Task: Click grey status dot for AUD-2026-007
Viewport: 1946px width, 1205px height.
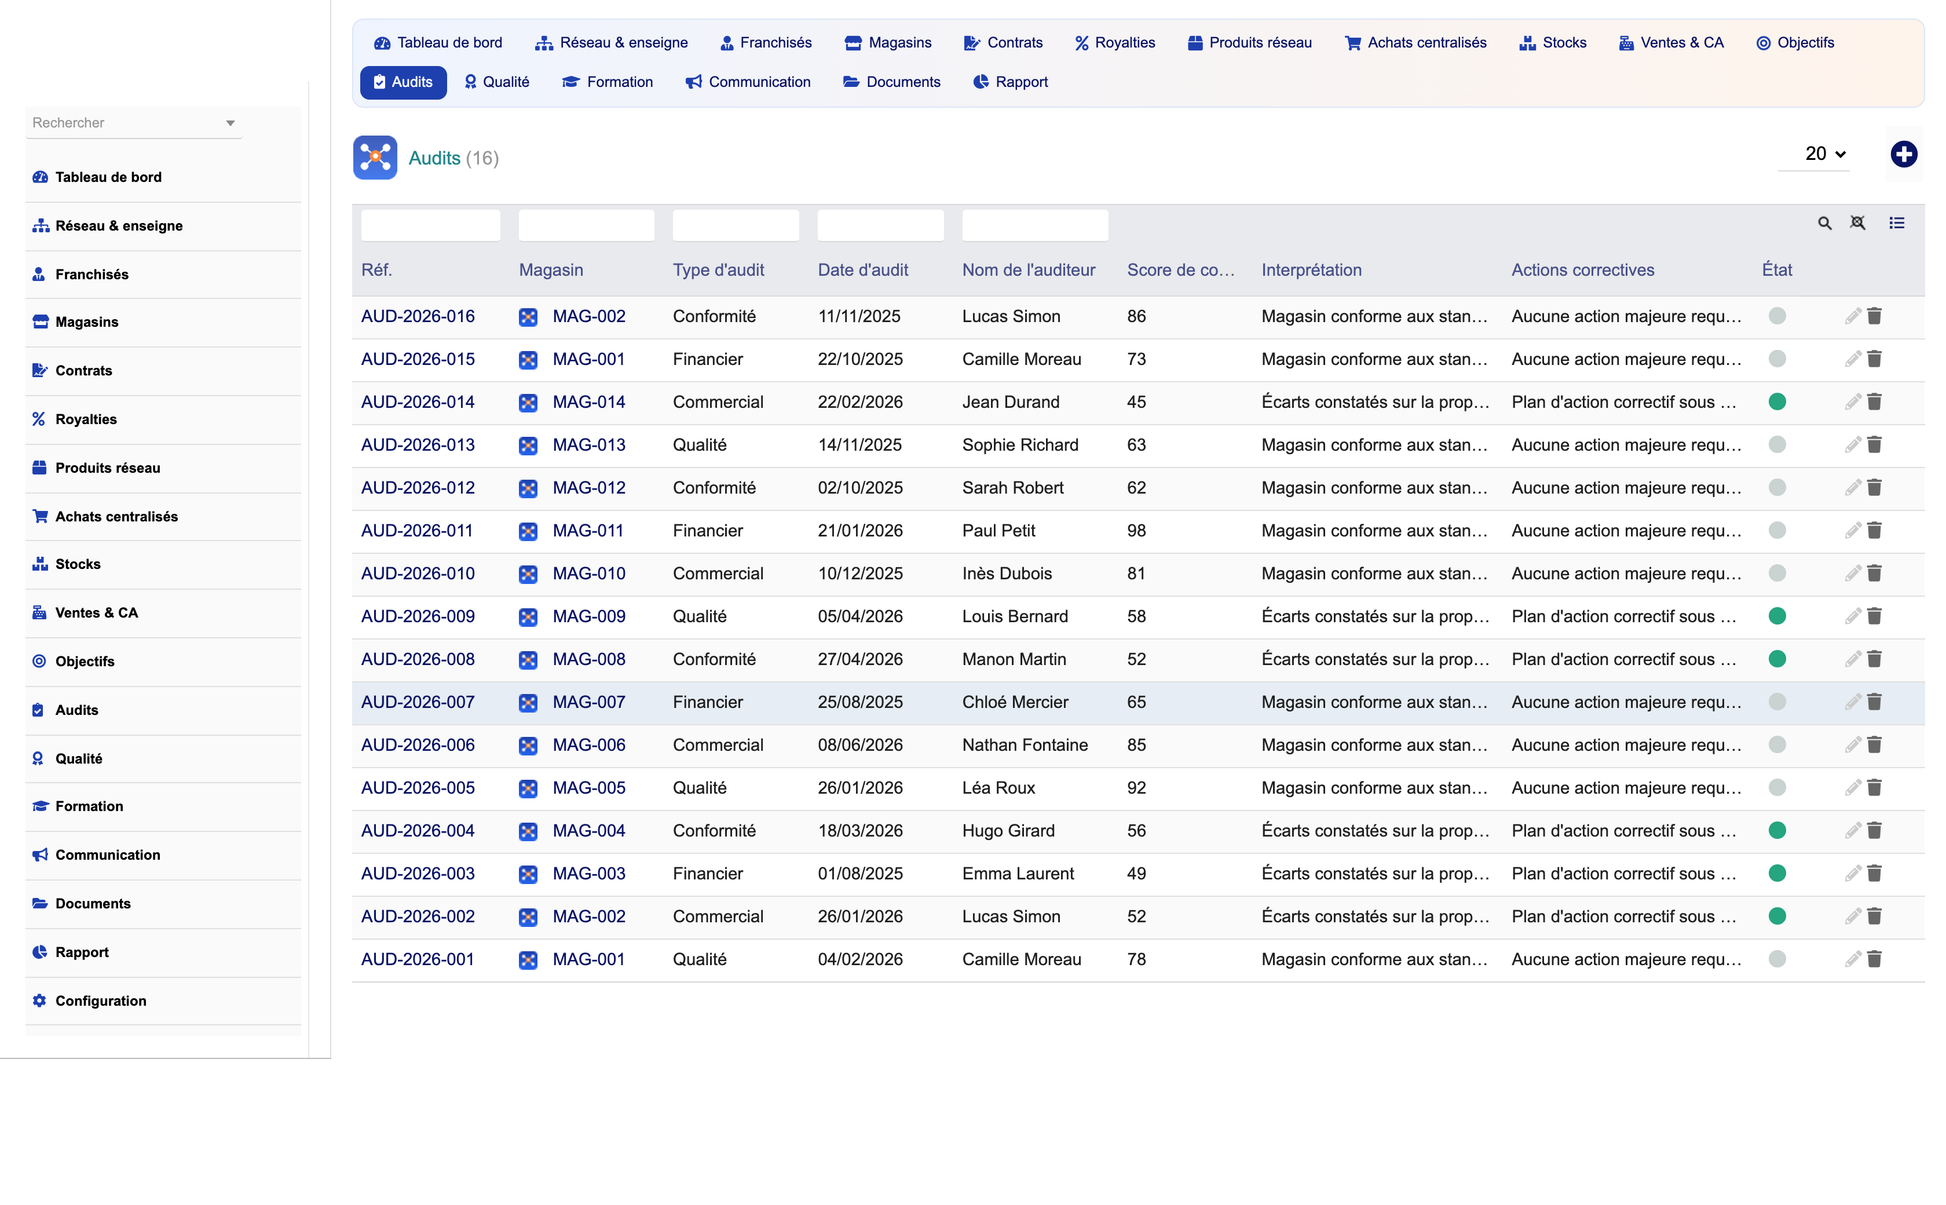Action: tap(1777, 702)
